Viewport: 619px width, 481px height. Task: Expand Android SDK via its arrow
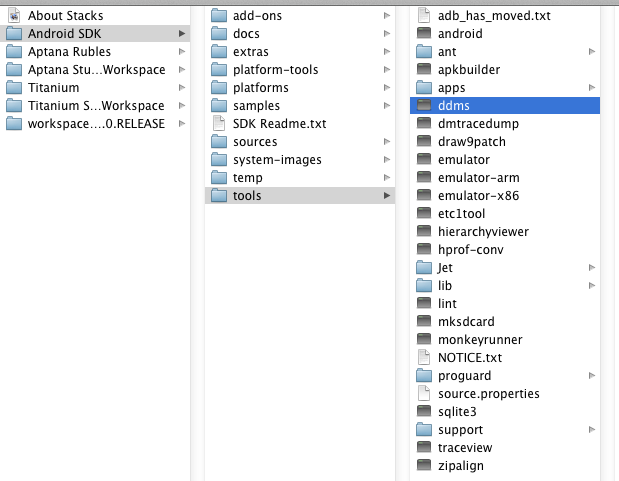[x=182, y=34]
